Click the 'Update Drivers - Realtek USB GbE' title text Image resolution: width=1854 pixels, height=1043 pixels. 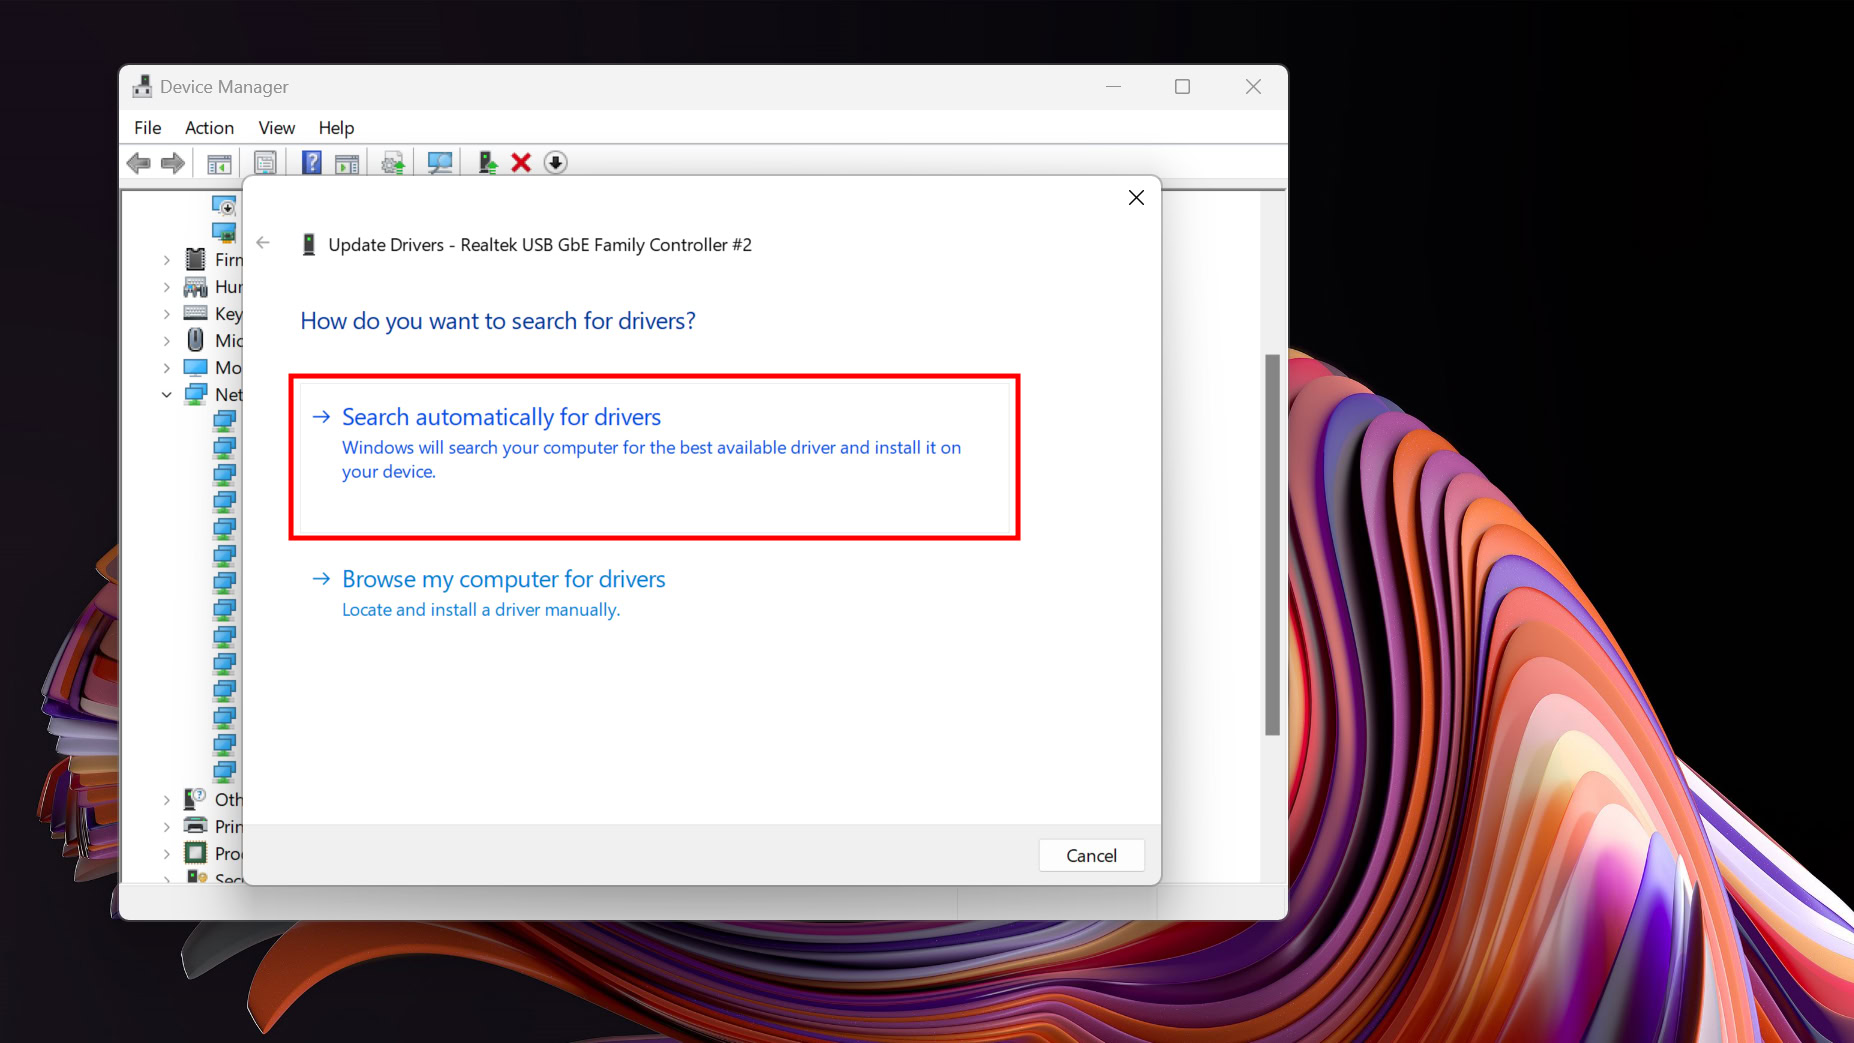tap(540, 245)
